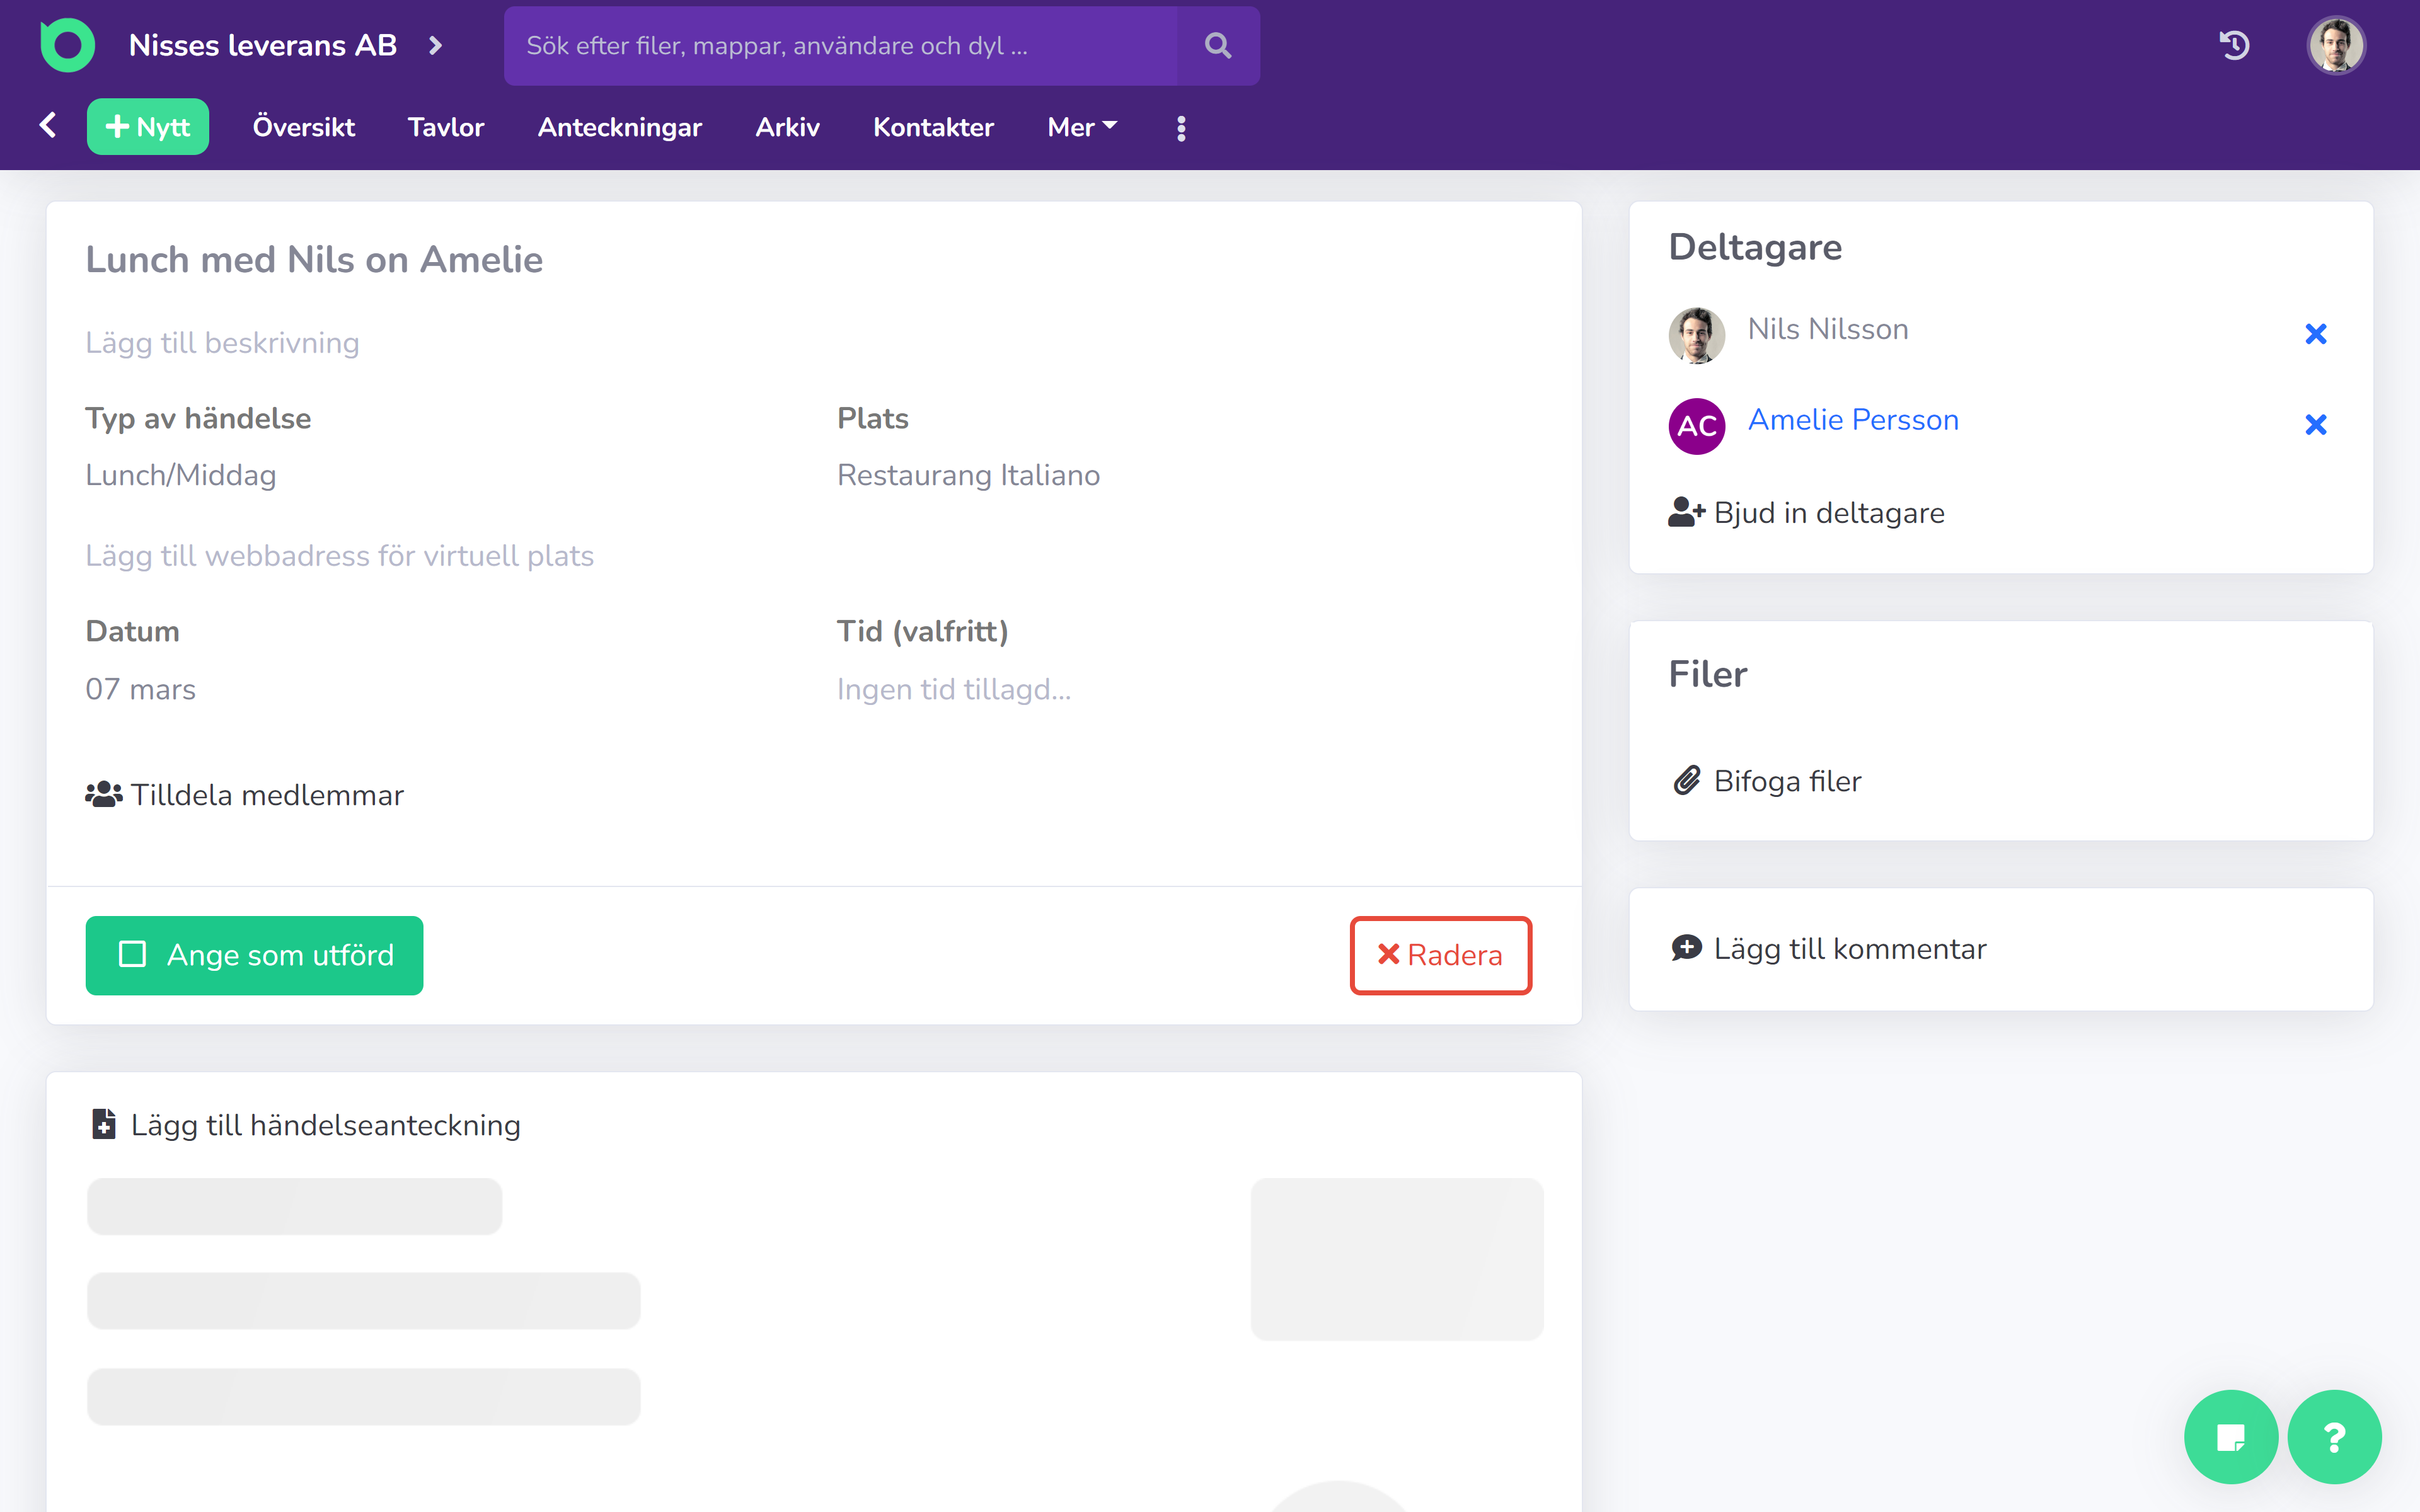Open the green question mark help button
The image size is (2420, 1512).
pos(2335,1437)
